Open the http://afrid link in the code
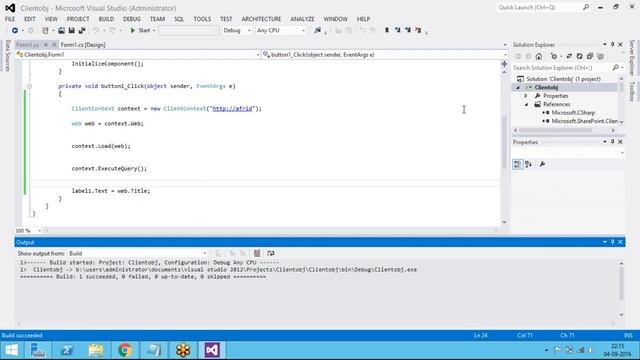The height and width of the screenshot is (360, 640). [232, 109]
